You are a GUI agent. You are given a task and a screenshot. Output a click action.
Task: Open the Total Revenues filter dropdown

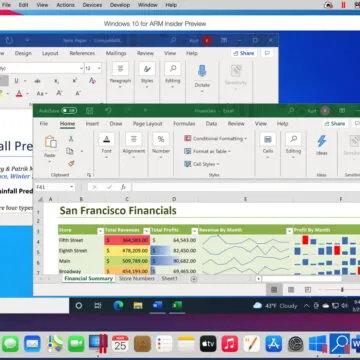pyautogui.click(x=146, y=231)
